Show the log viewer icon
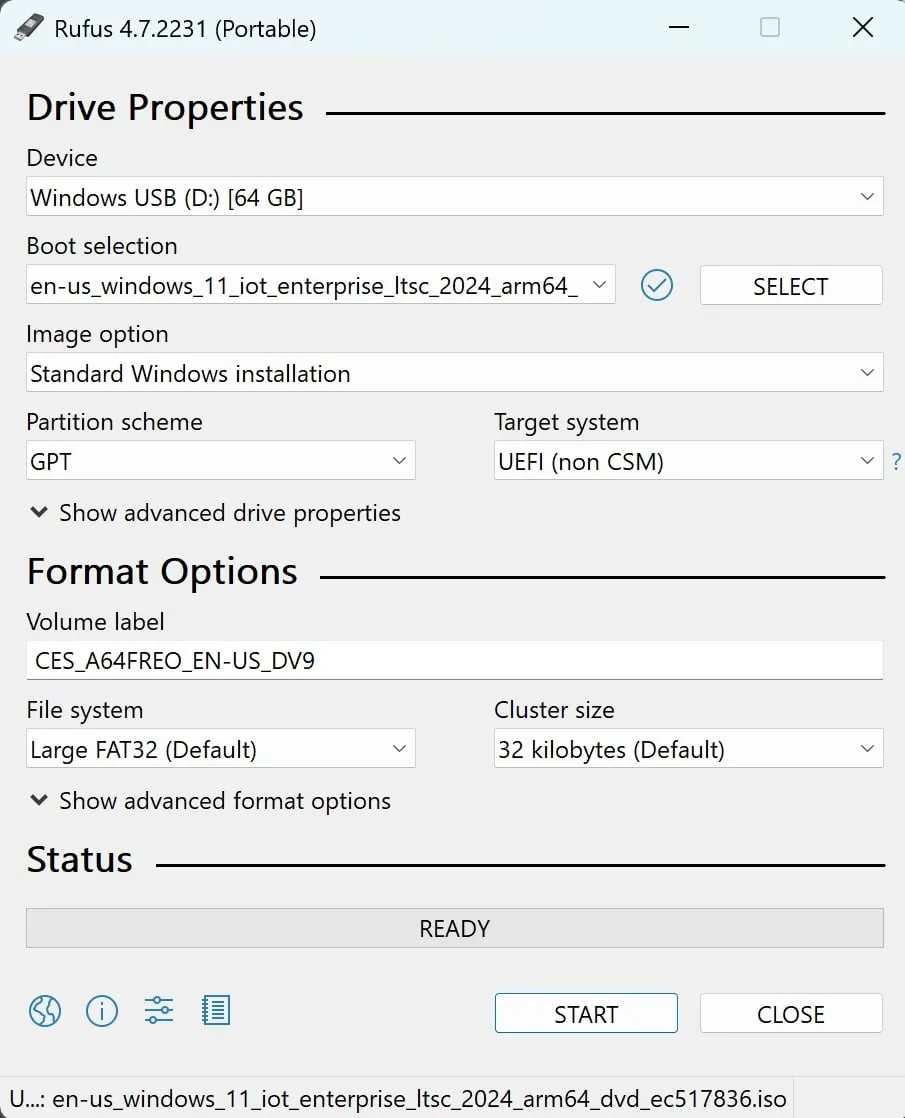Screen dimensions: 905x1118 (x=216, y=1011)
